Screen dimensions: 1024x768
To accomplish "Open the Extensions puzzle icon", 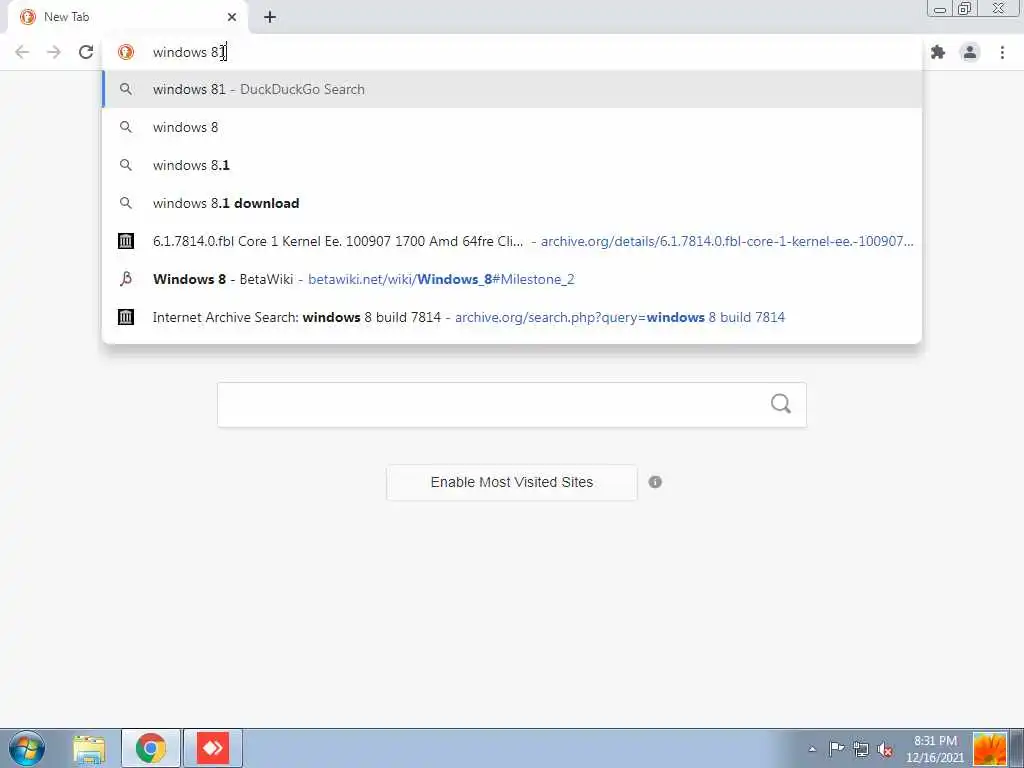I will click(x=938, y=52).
